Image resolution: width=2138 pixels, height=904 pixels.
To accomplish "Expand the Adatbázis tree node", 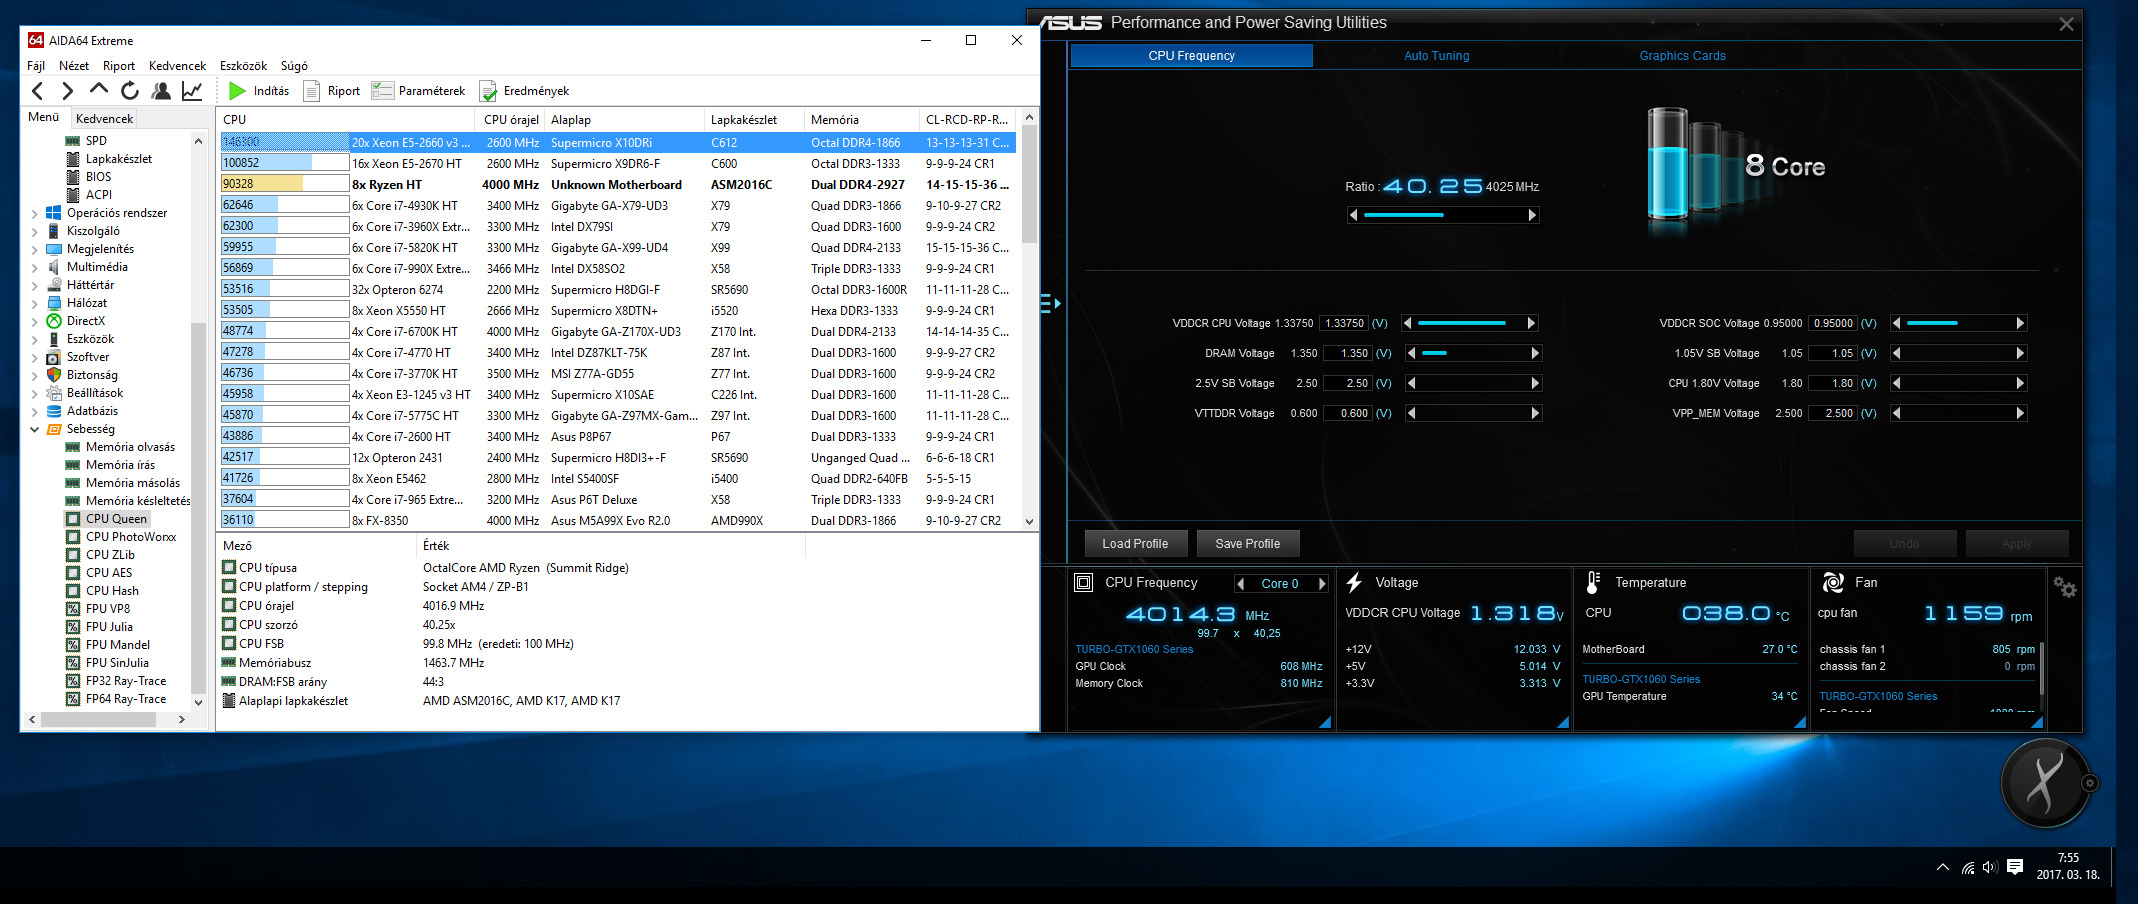I will click(x=35, y=411).
